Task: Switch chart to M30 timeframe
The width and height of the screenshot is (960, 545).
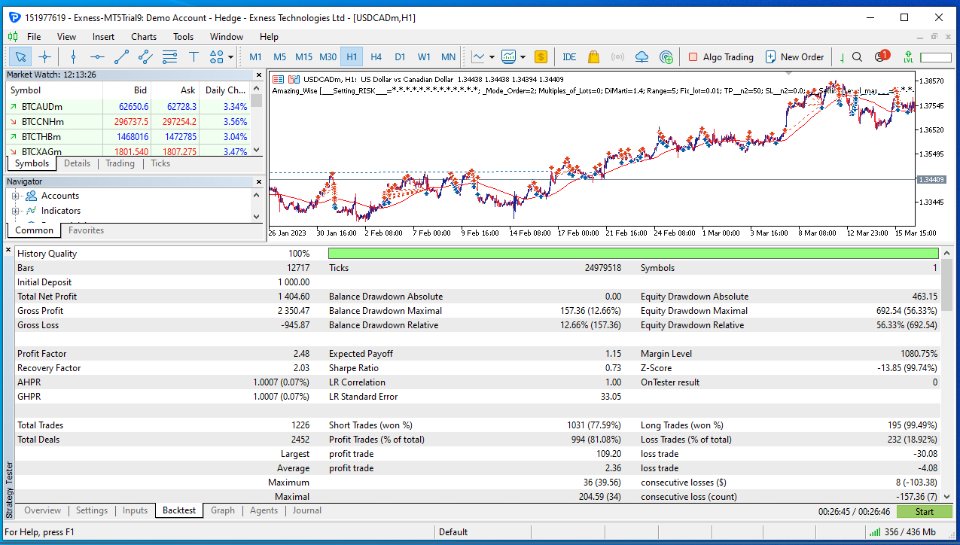Action: tap(328, 57)
